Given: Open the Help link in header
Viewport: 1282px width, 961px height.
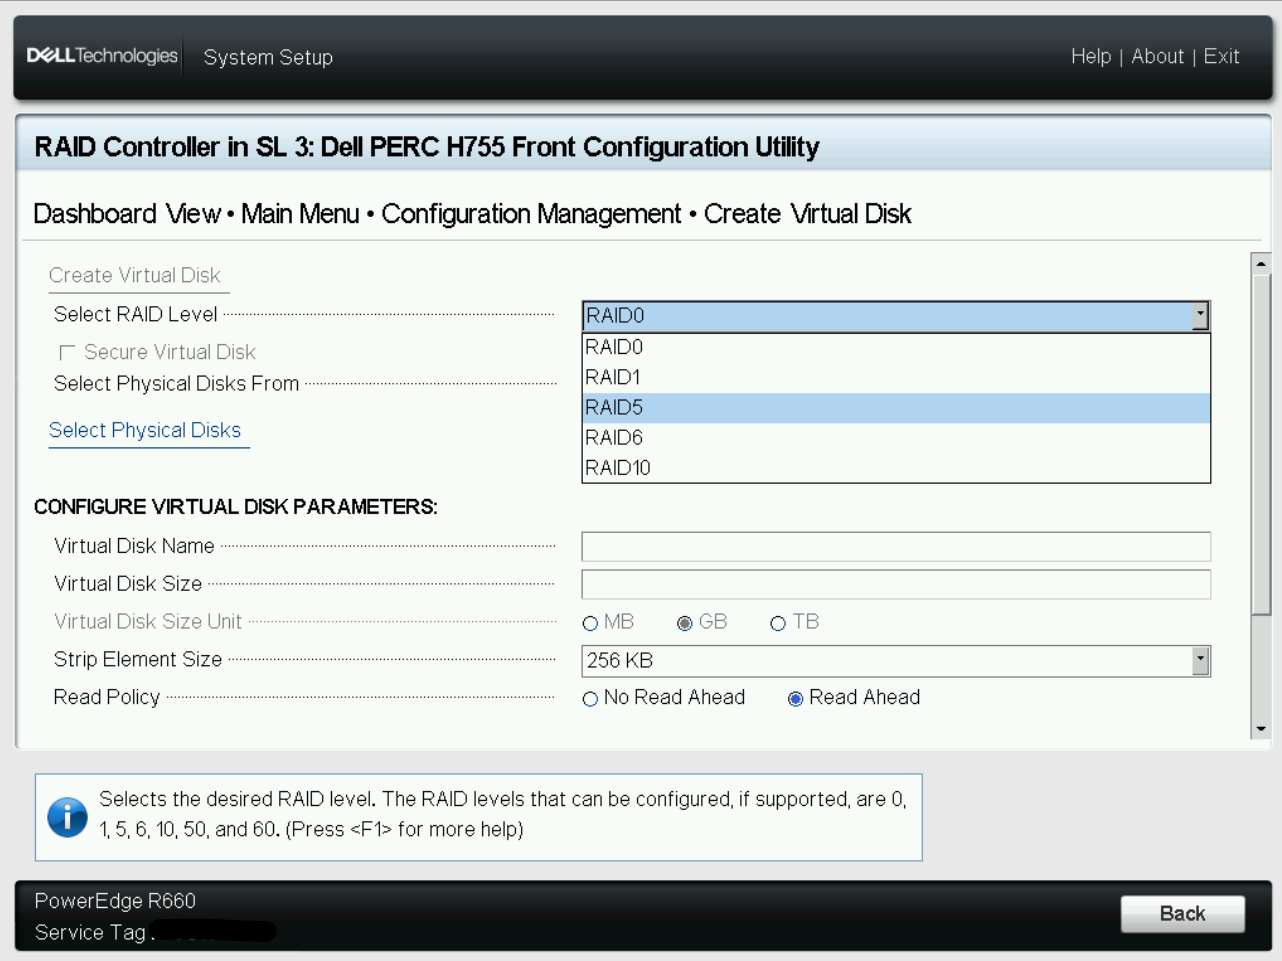Looking at the screenshot, I should 1091,57.
